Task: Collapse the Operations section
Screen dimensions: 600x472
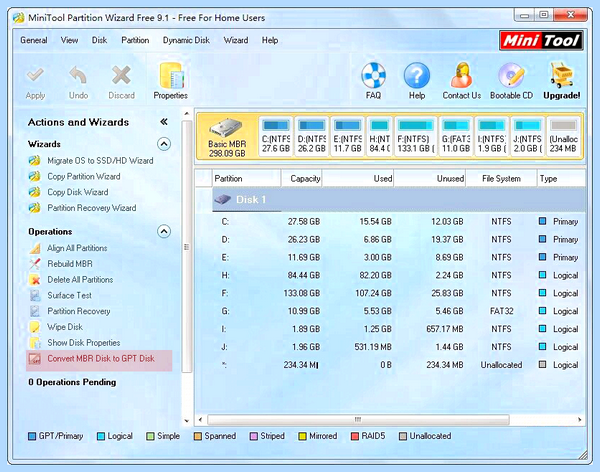Action: [x=164, y=231]
